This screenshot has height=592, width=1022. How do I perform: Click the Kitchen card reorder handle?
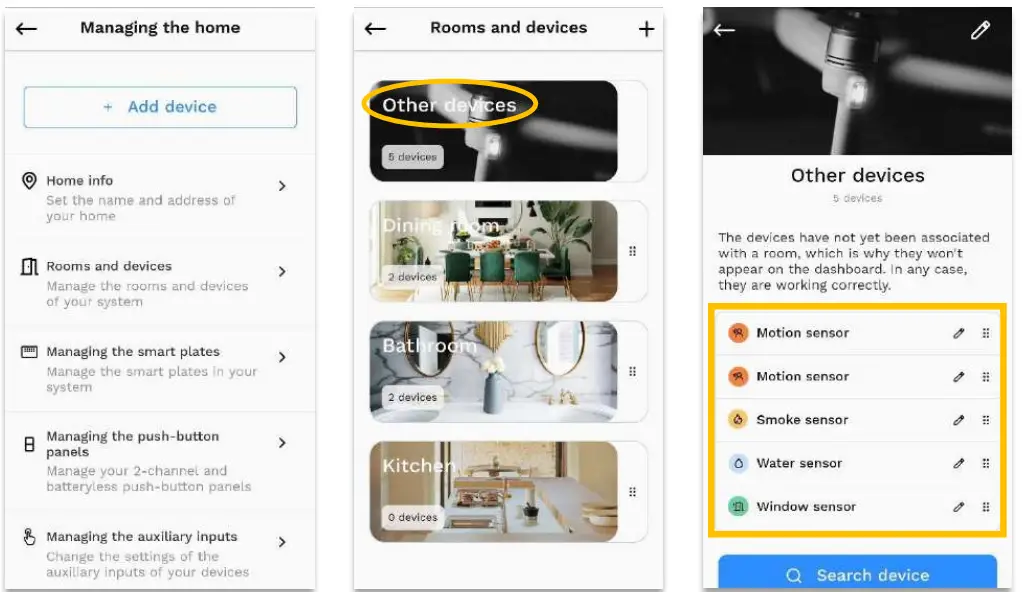pos(632,492)
